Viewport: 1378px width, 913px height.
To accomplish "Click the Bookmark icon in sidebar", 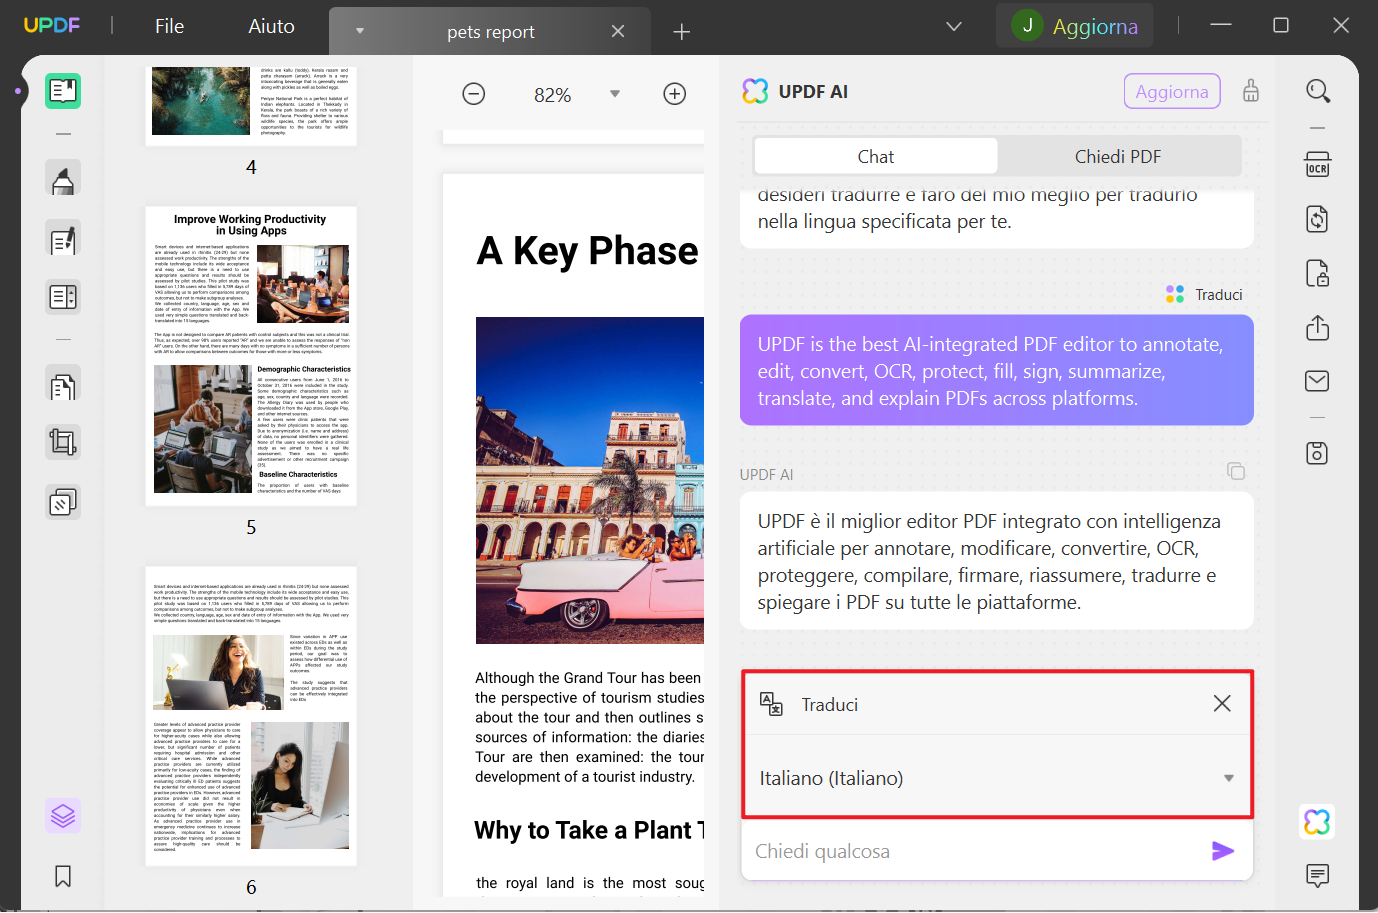I will click(63, 876).
